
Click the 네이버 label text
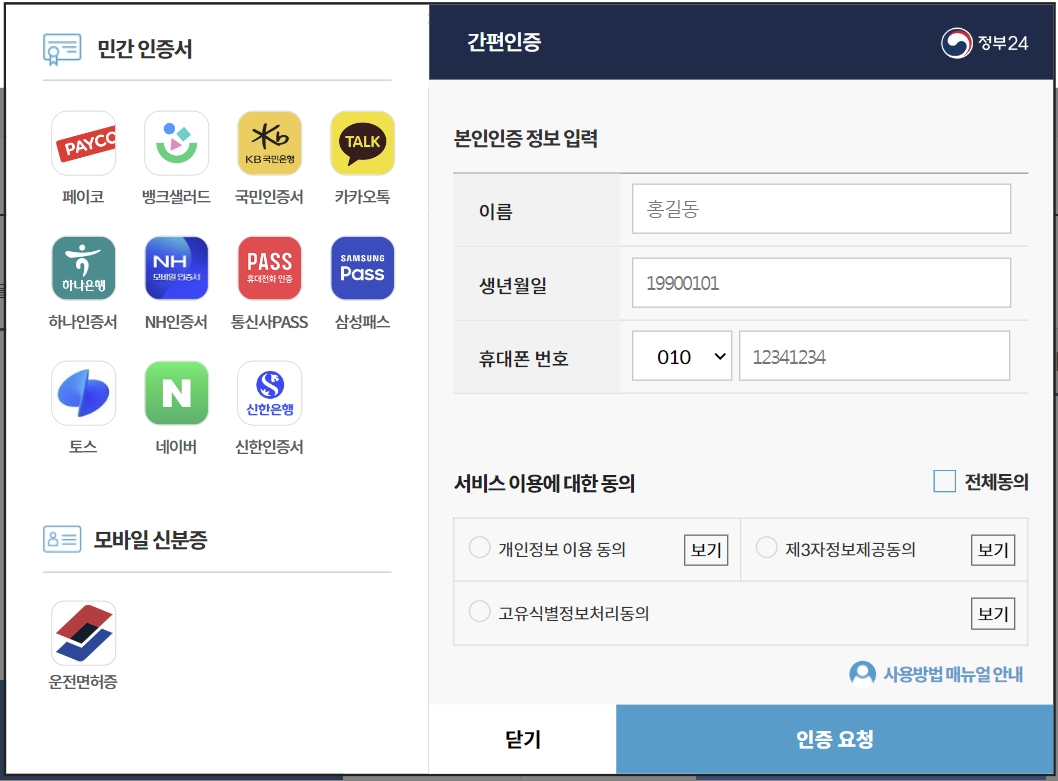coord(176,447)
